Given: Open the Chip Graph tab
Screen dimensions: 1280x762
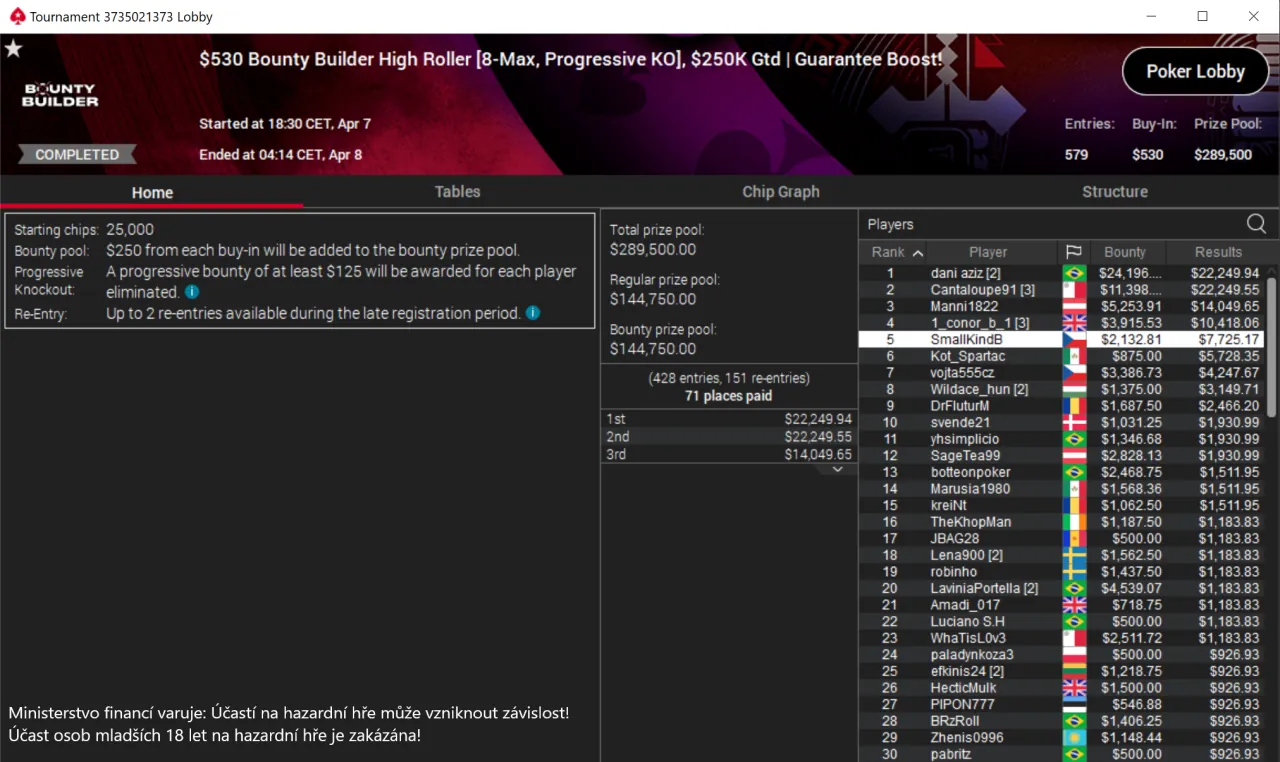Looking at the screenshot, I should (781, 192).
